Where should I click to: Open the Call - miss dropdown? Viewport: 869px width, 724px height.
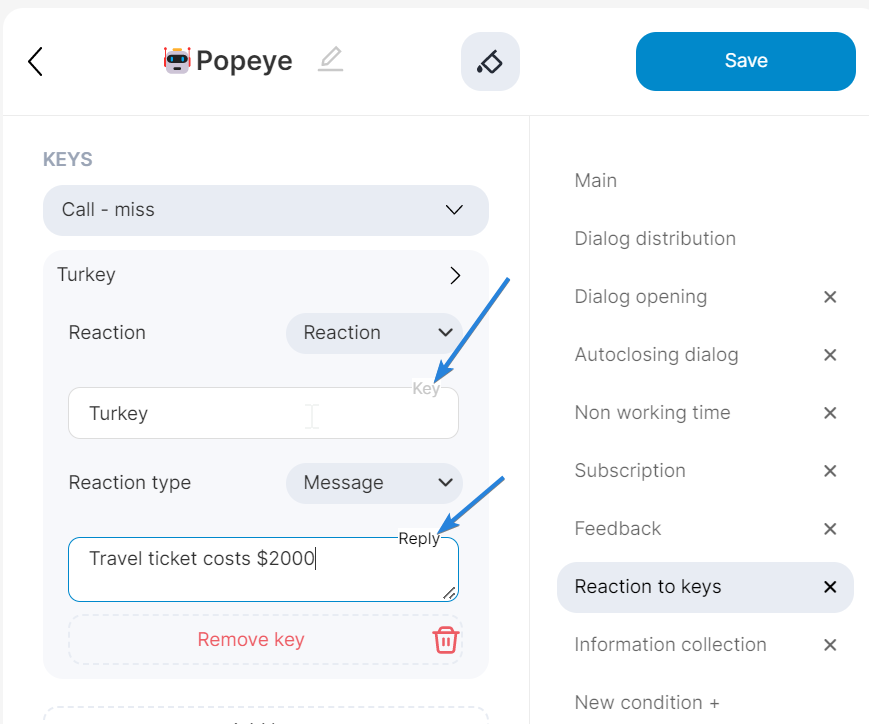click(x=265, y=210)
